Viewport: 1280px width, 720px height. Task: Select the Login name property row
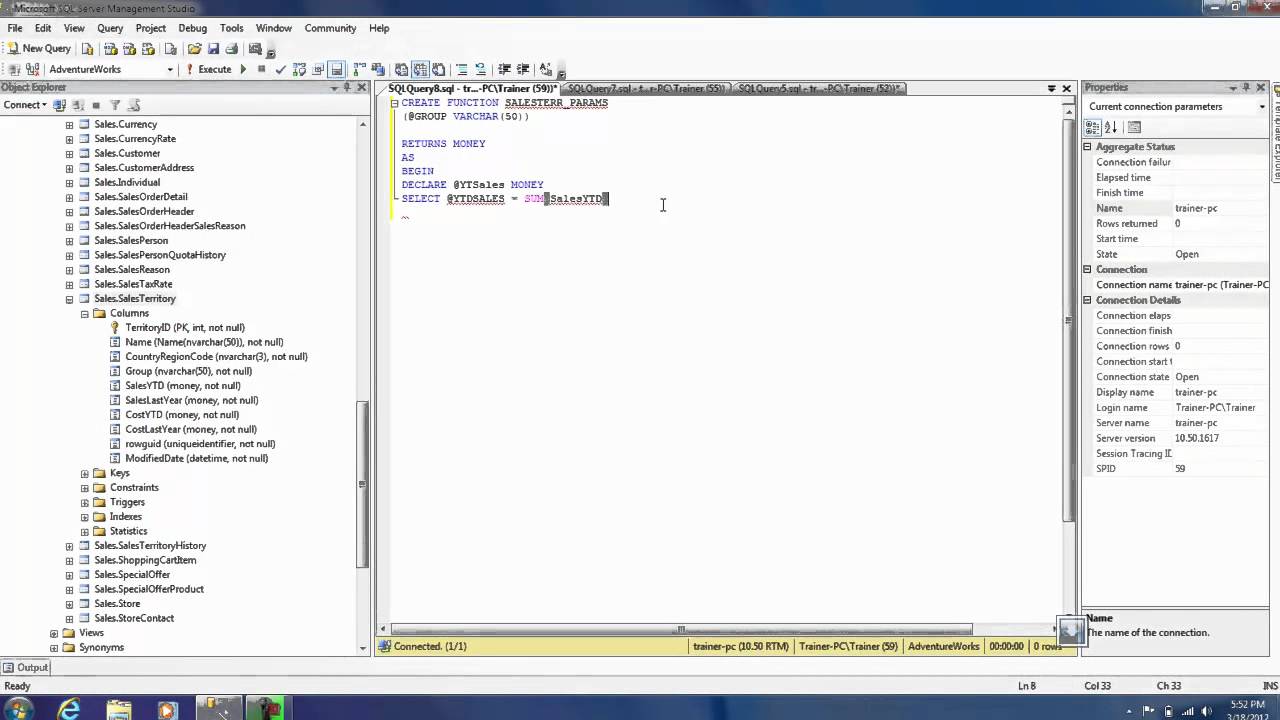click(x=1175, y=408)
